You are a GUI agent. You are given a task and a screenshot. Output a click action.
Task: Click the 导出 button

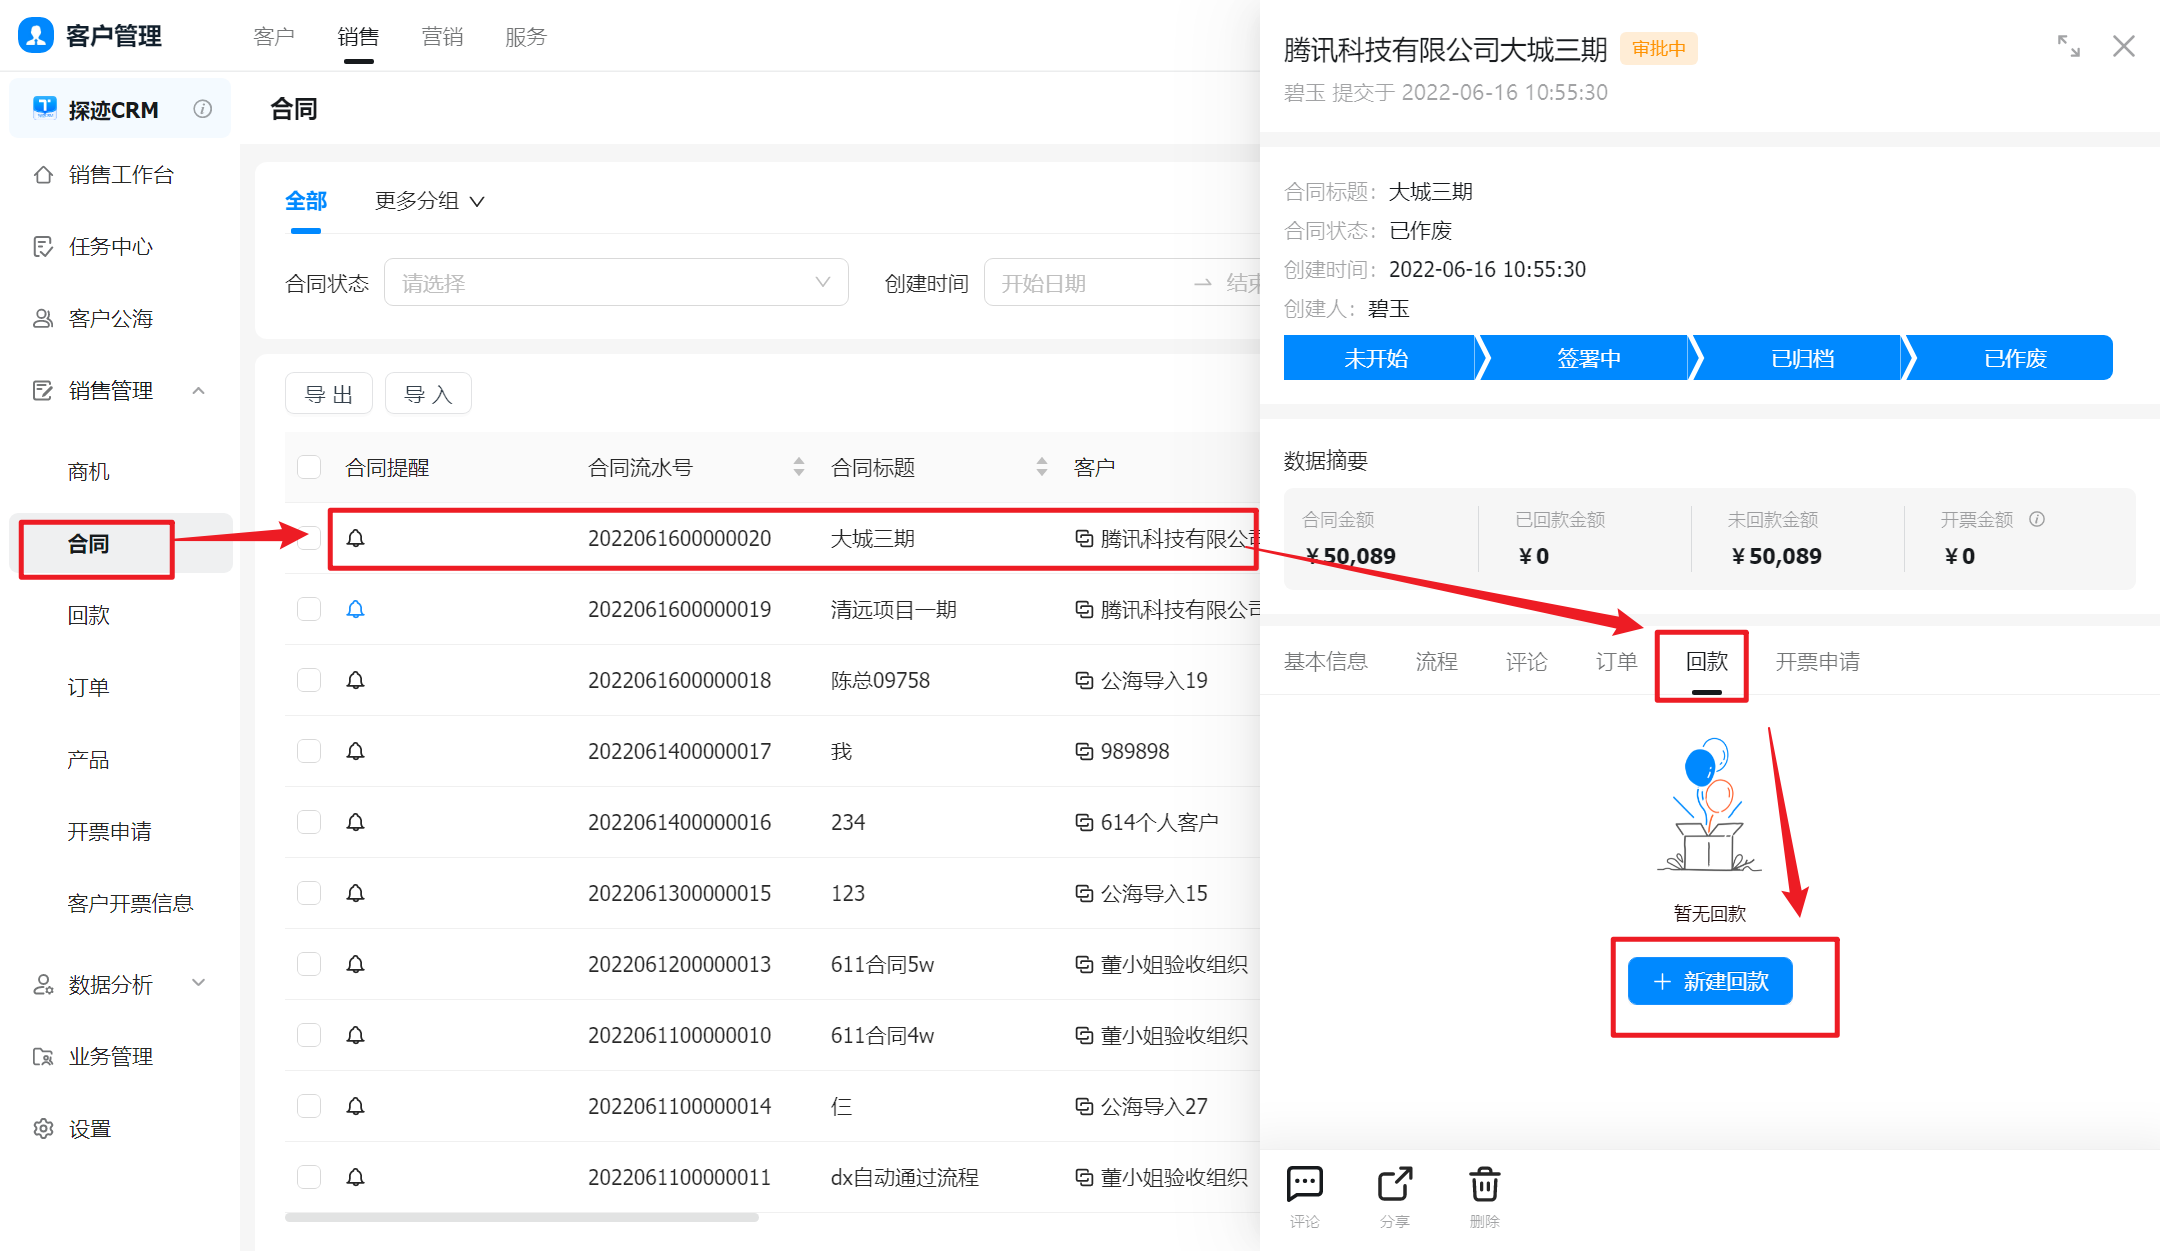point(328,394)
